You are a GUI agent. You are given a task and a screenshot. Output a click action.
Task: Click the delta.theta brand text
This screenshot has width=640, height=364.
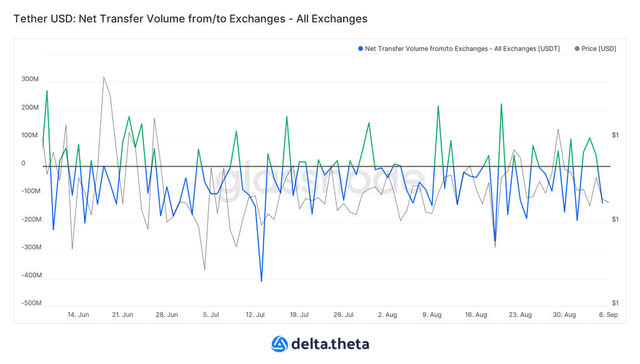(330, 344)
